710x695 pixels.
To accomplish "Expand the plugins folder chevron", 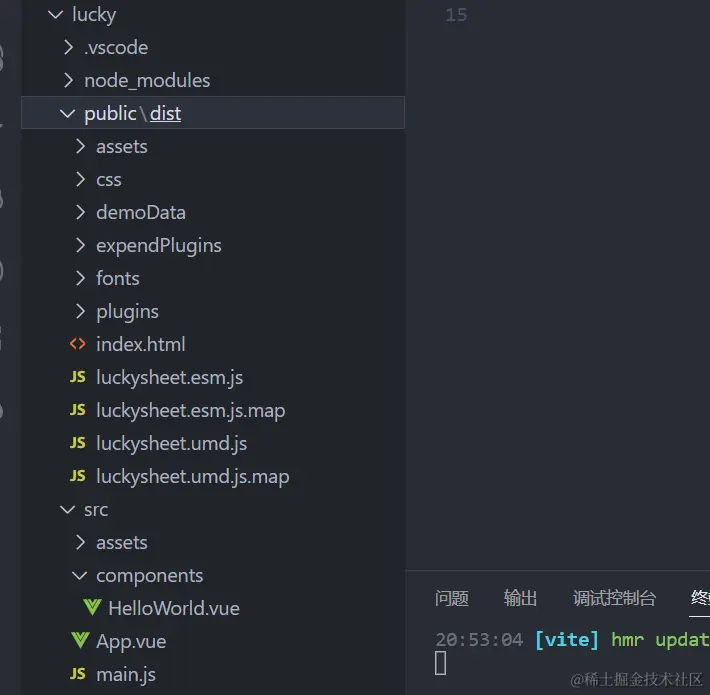I will [80, 312].
